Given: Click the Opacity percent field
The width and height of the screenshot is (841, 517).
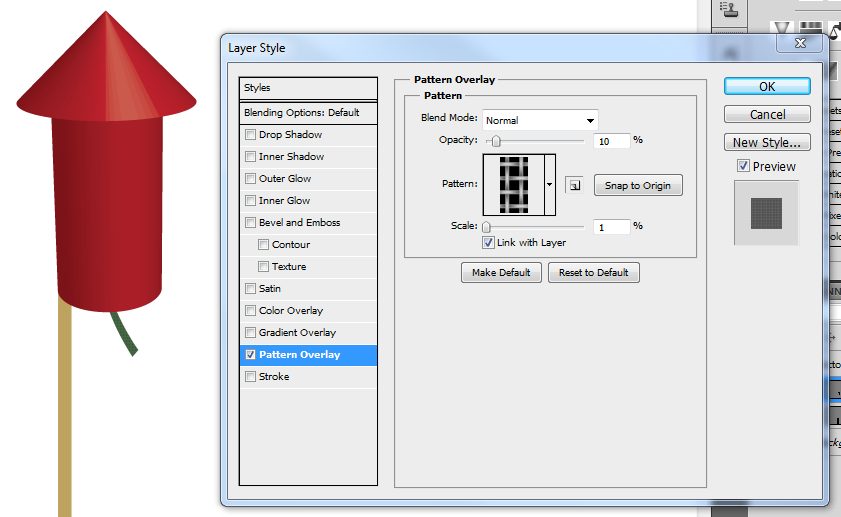Looking at the screenshot, I should point(611,141).
